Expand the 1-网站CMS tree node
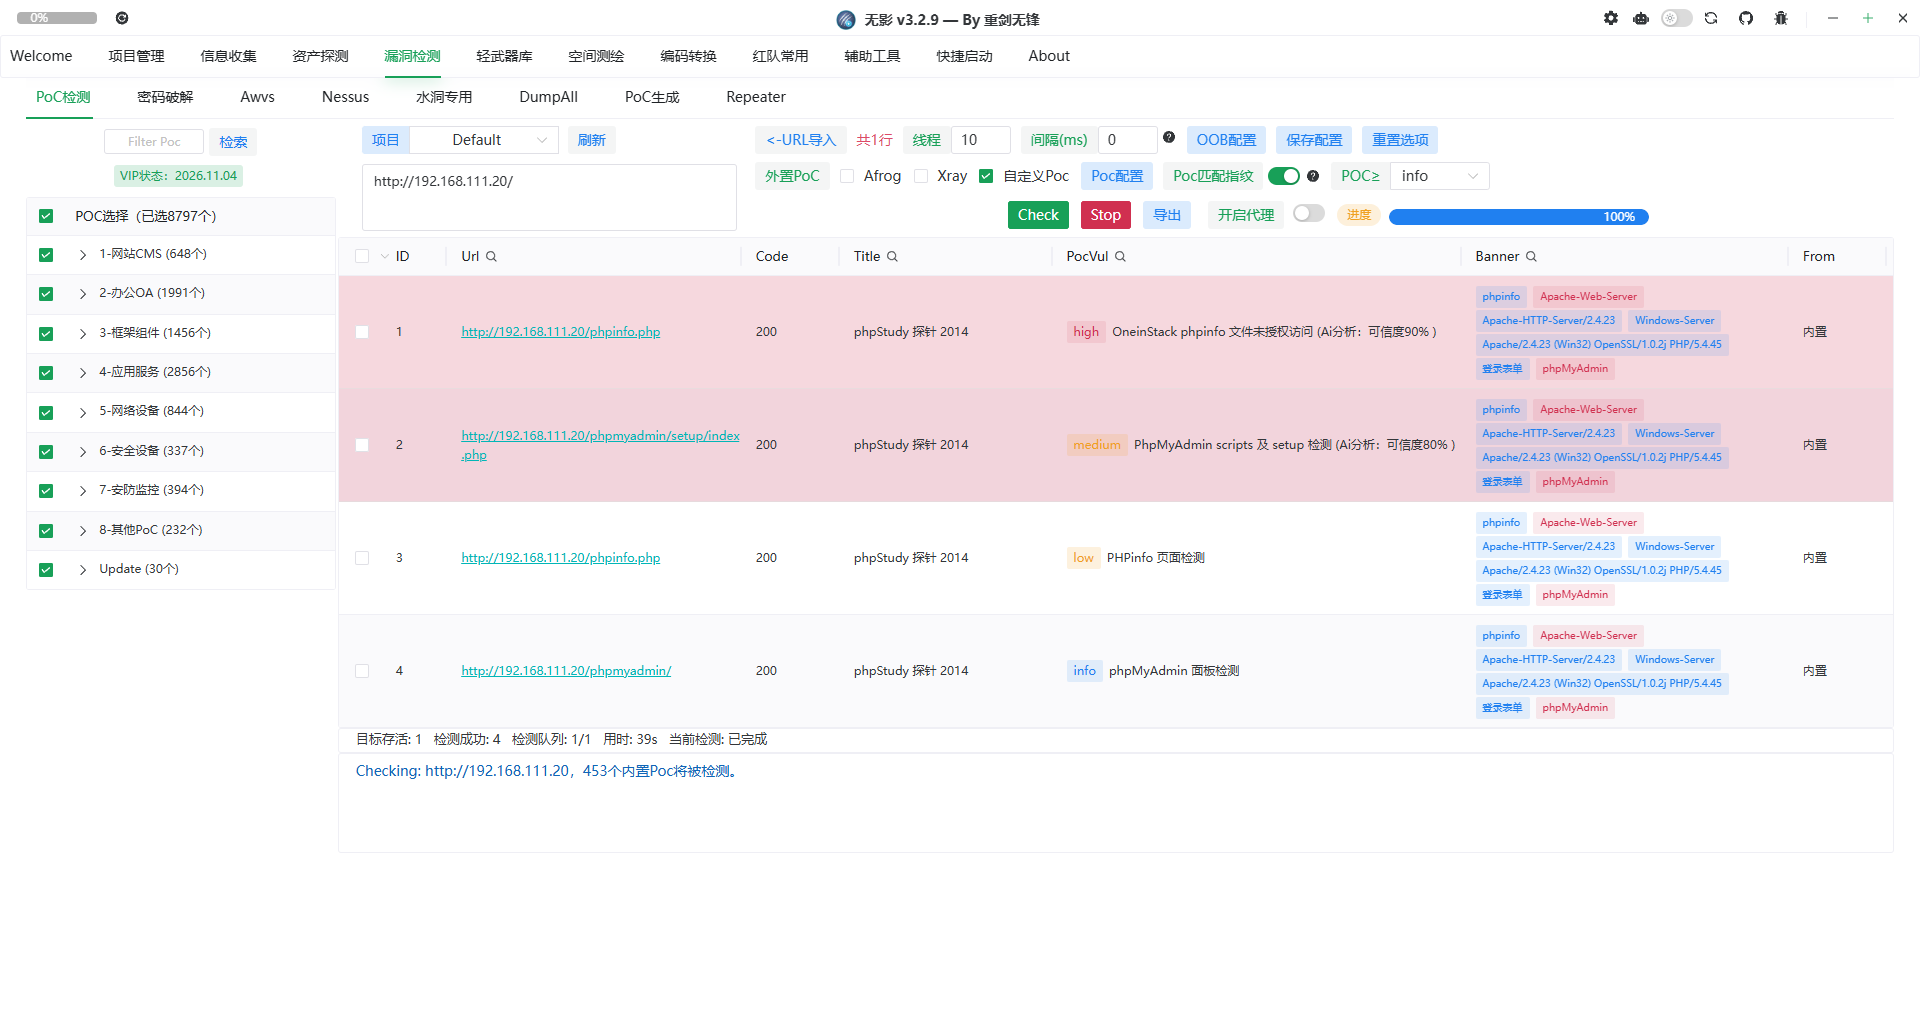Screen dimensions: 1920x1032 coord(83,255)
